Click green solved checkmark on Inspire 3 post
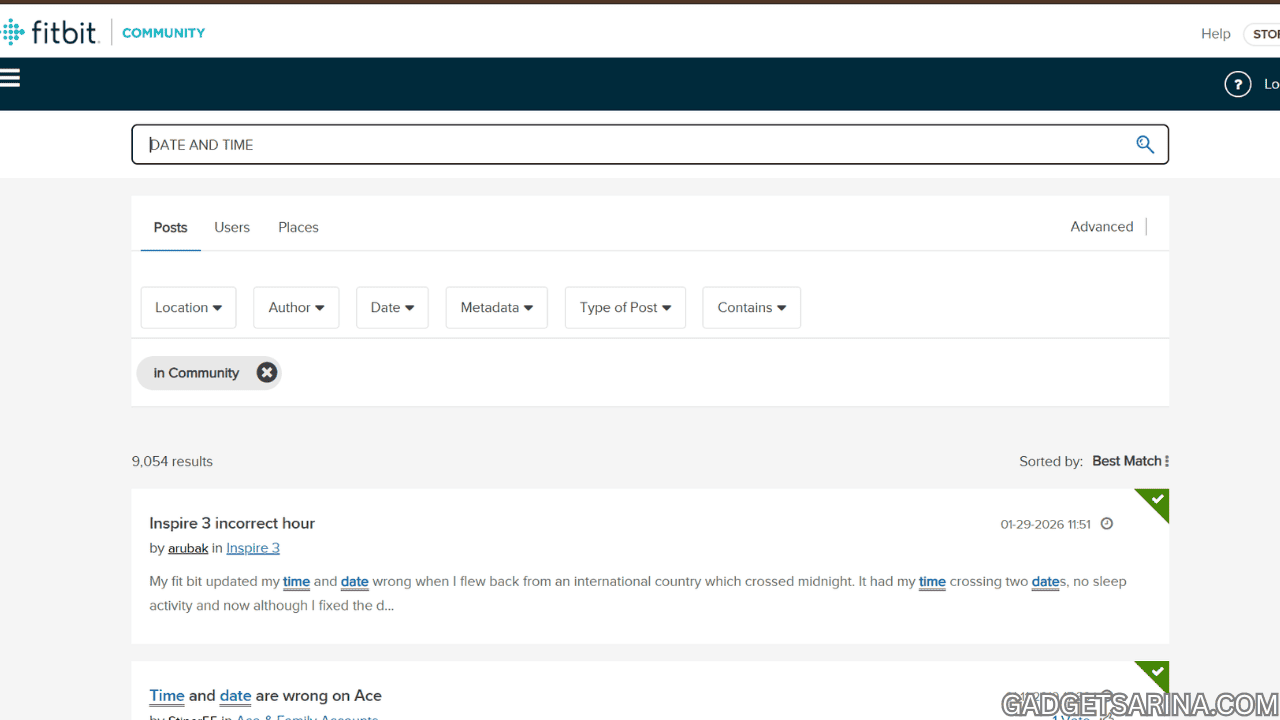Viewport: 1280px width, 720px height. (x=1157, y=500)
